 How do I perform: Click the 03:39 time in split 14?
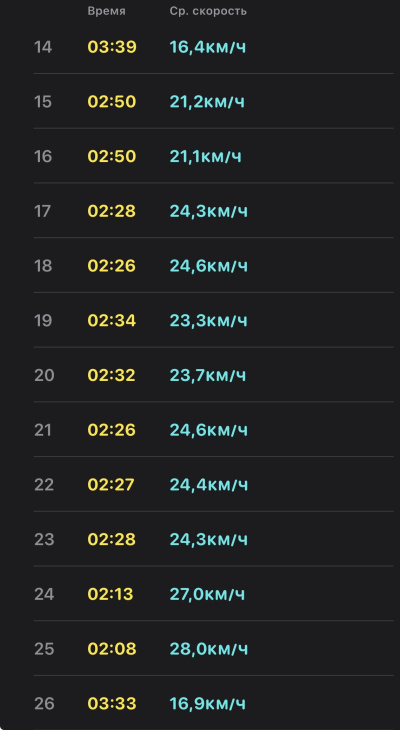coord(112,47)
